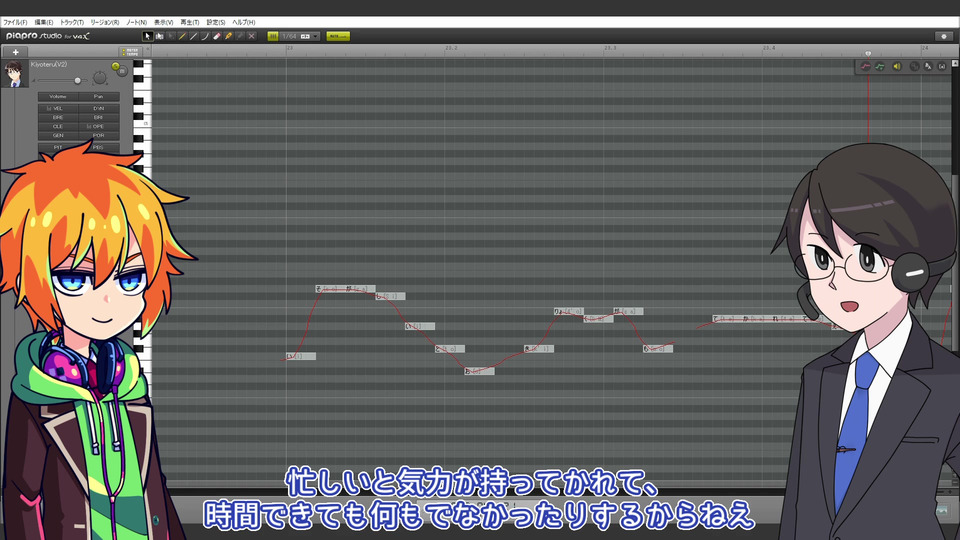
Task: Open the 表示(V) menu
Action: coord(163,22)
